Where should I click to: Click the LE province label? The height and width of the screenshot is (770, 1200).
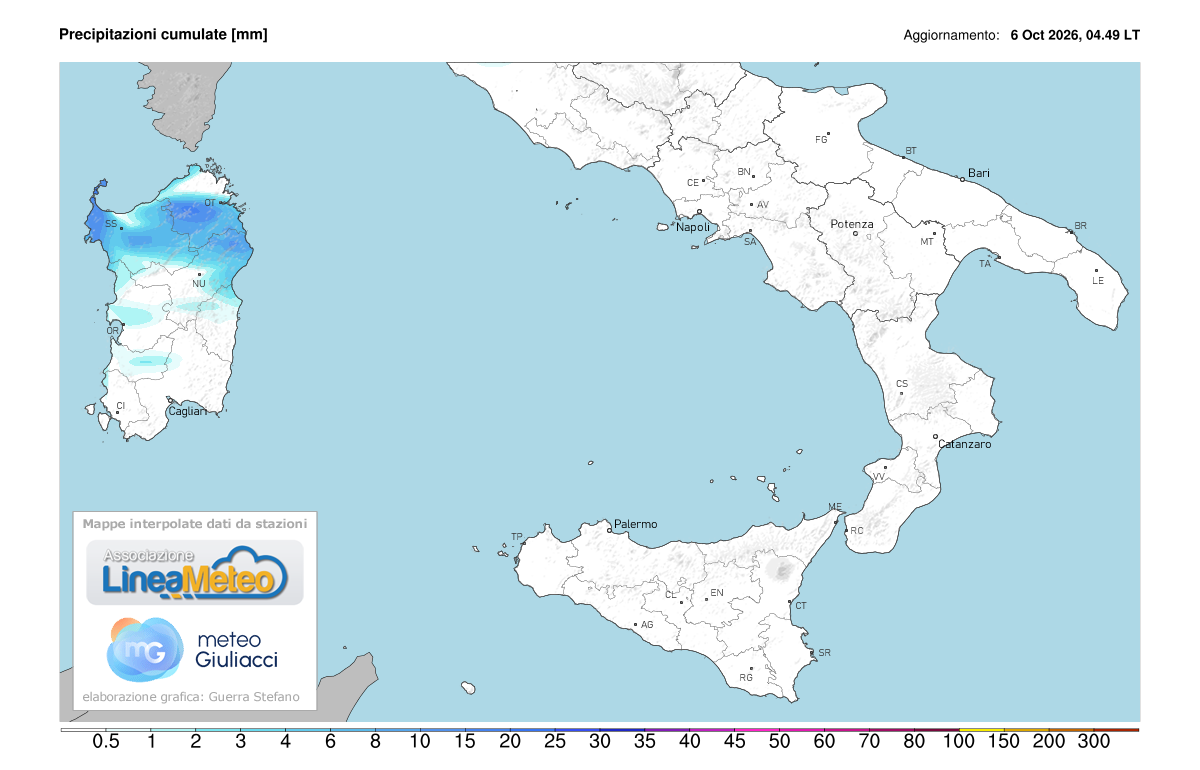(1098, 280)
